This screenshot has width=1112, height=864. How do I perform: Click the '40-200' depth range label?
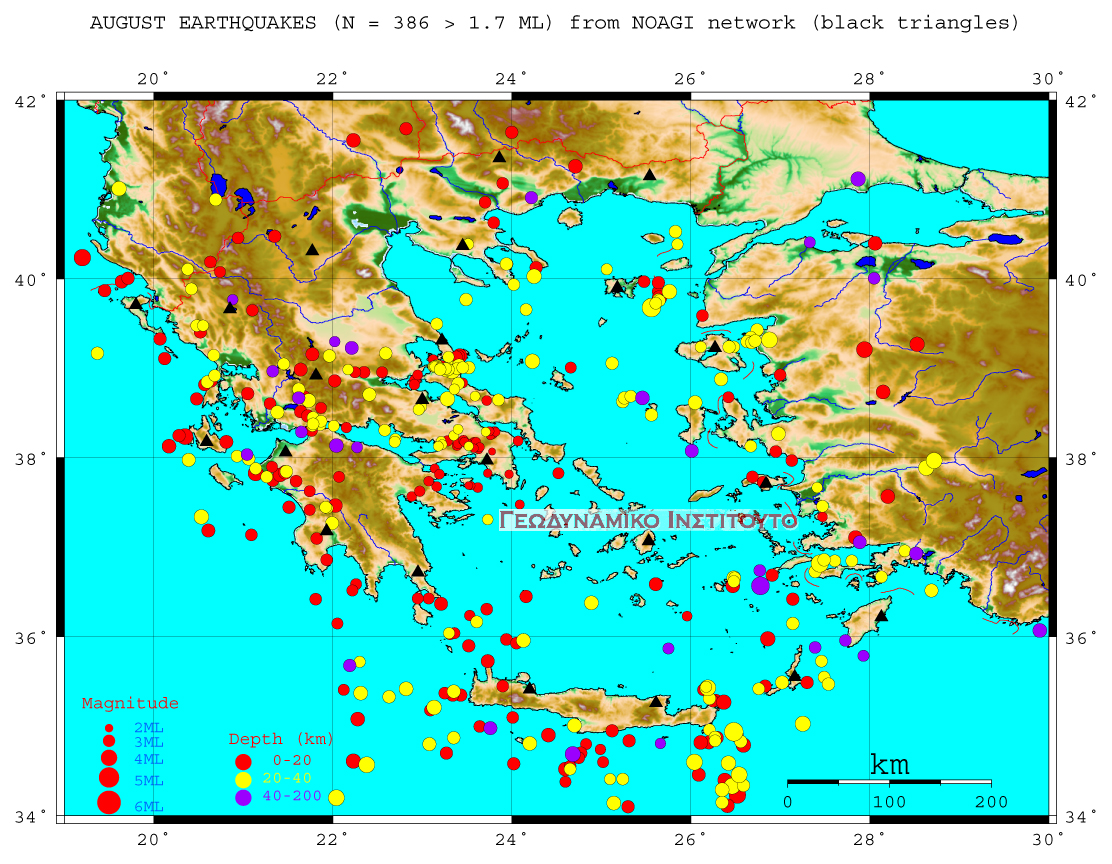(x=292, y=796)
